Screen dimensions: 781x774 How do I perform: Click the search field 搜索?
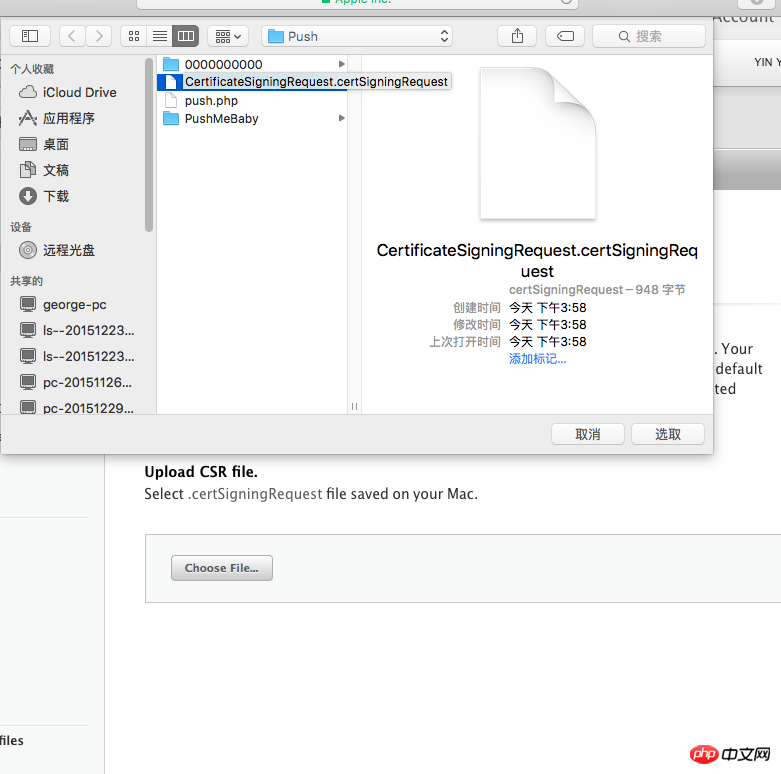(649, 36)
